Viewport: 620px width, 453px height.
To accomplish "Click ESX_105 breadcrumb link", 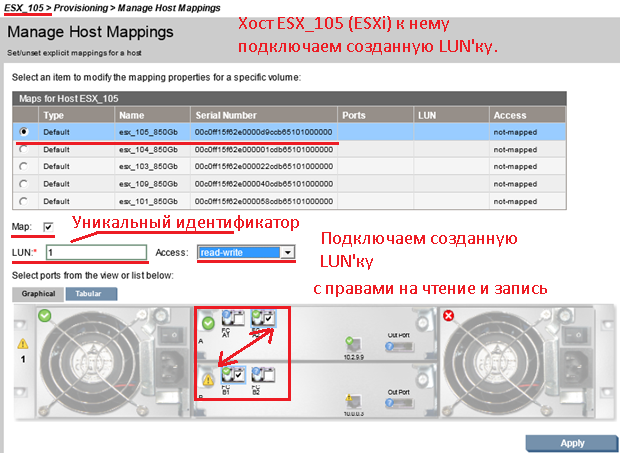I will 22,8.
